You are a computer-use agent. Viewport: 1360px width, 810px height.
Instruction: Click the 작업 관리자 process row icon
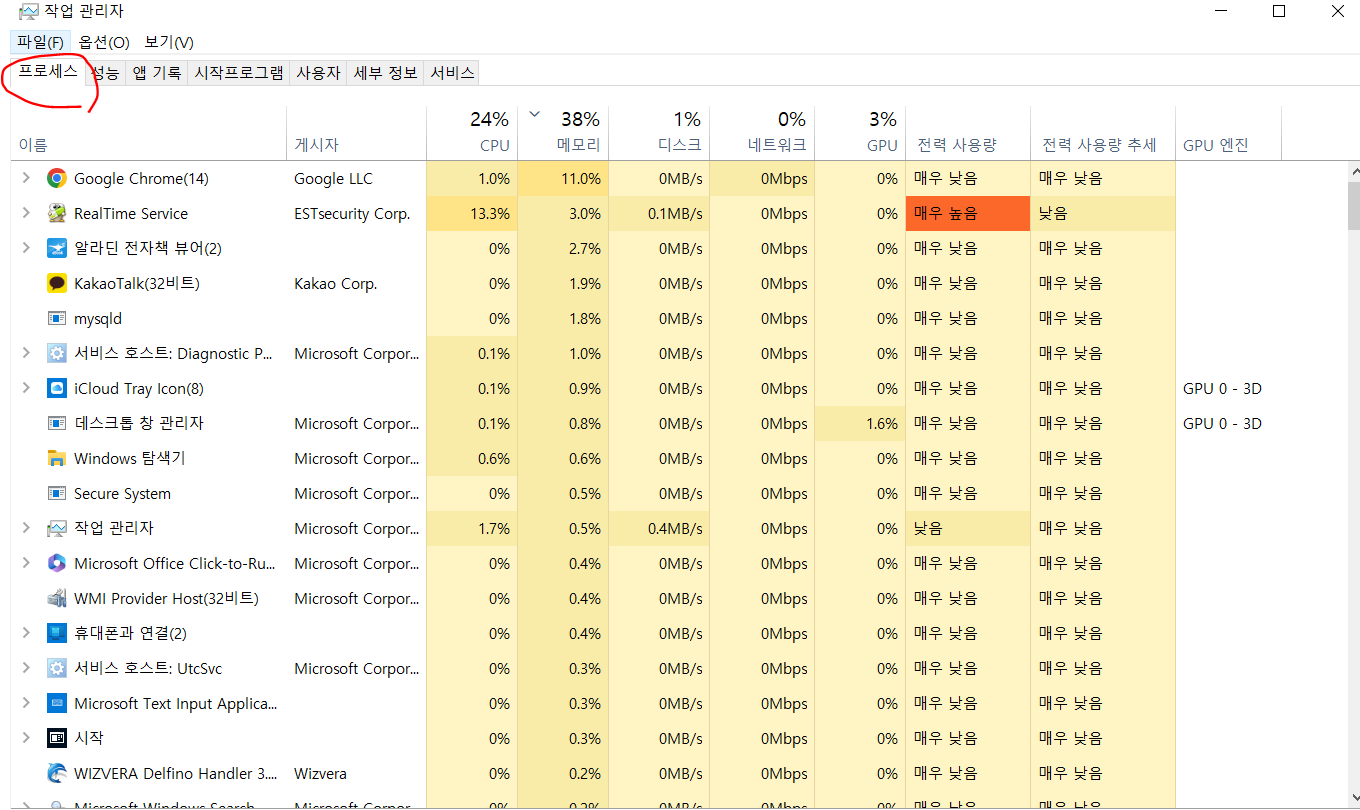(x=57, y=529)
